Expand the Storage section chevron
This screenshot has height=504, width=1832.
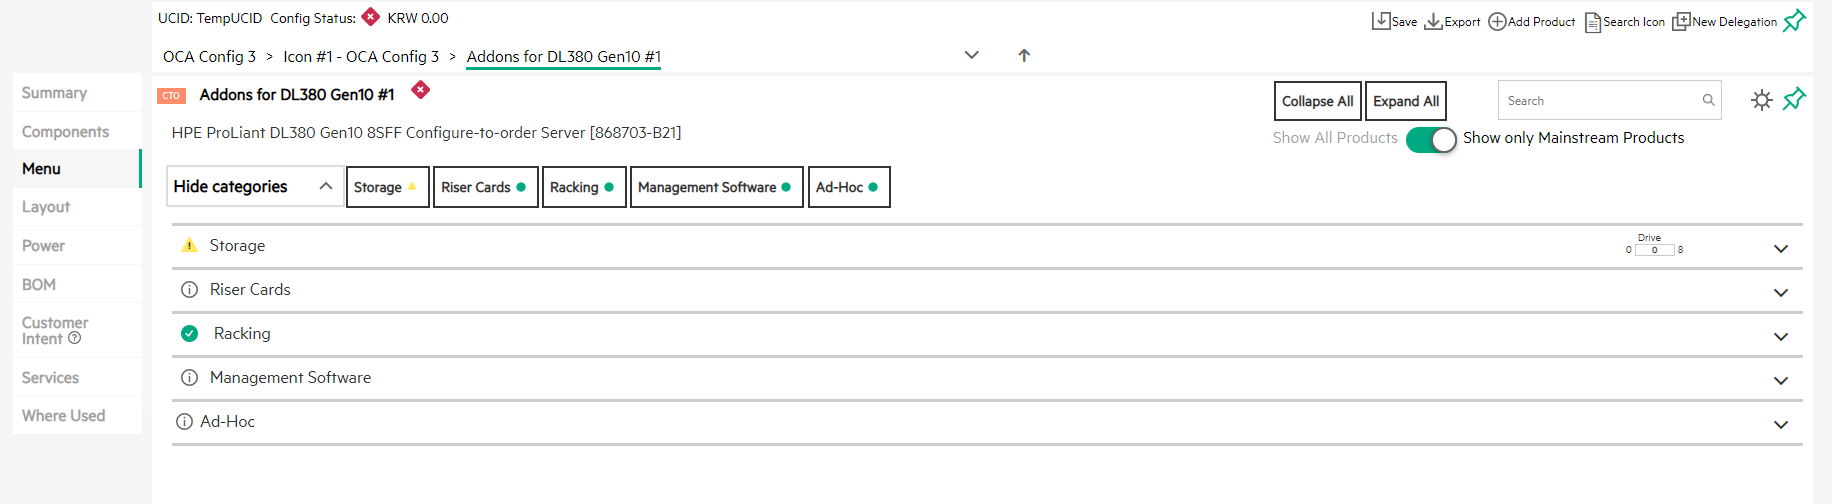(1781, 249)
